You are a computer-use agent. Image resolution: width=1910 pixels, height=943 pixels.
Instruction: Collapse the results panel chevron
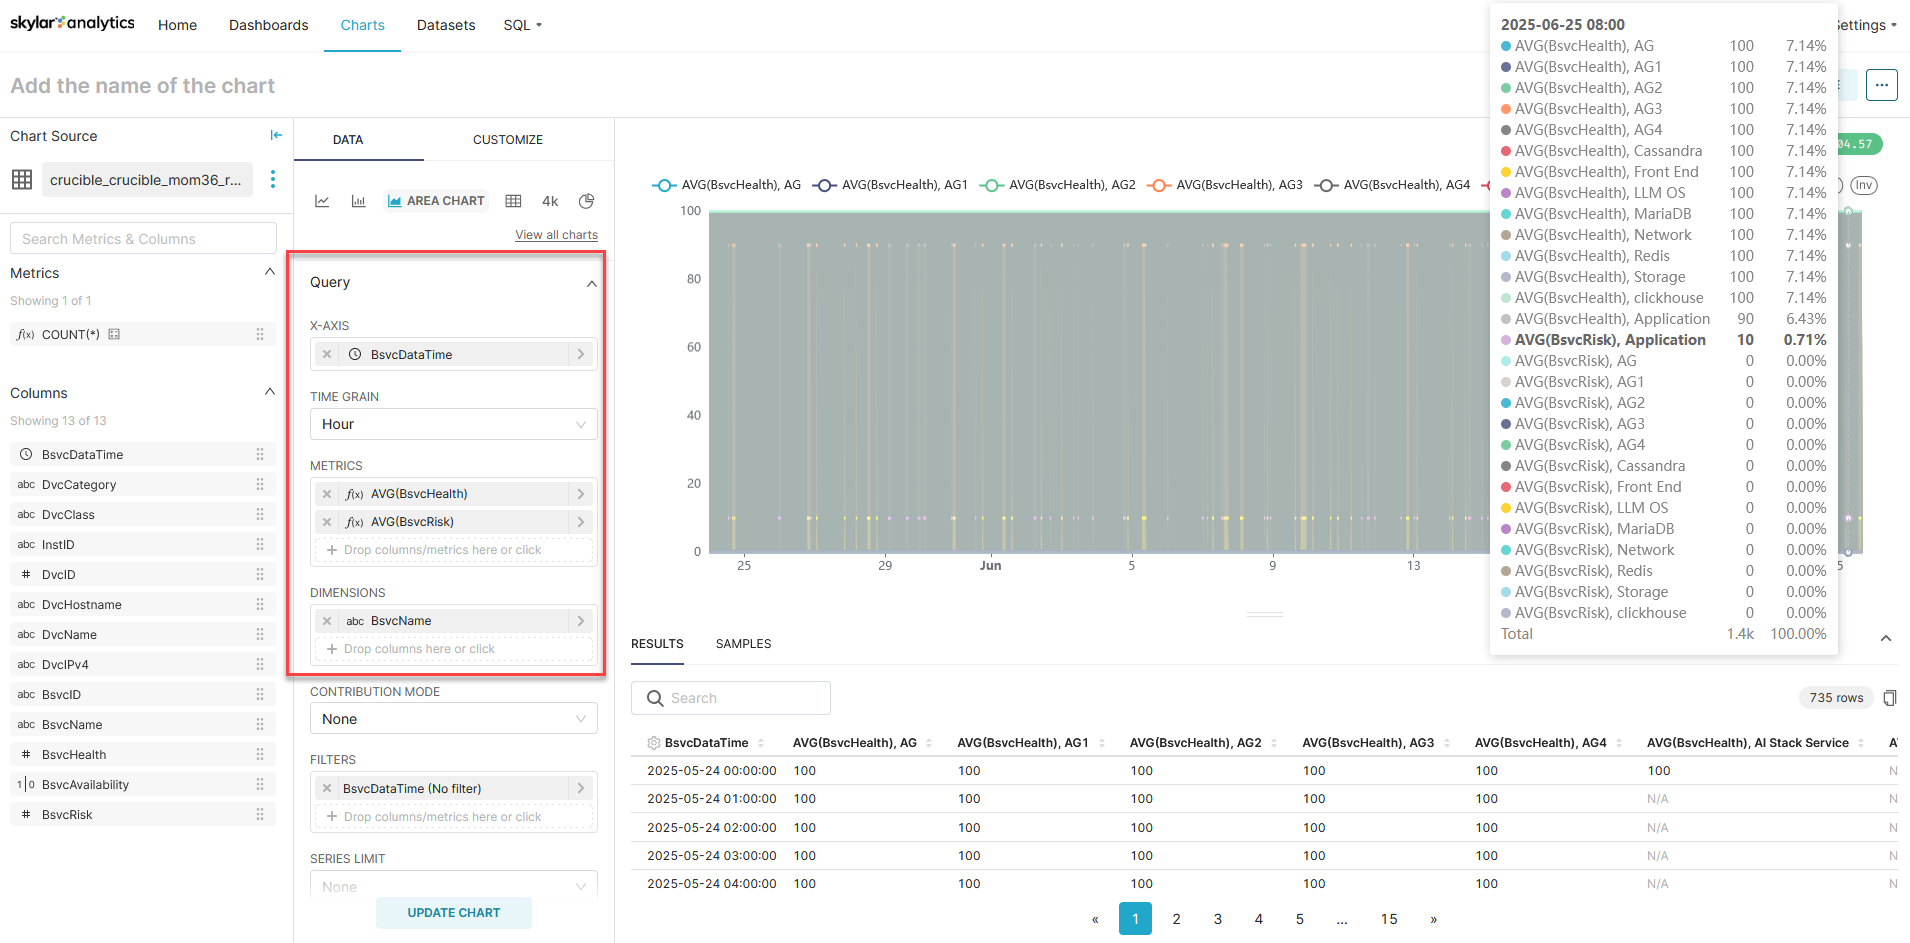click(x=1885, y=638)
